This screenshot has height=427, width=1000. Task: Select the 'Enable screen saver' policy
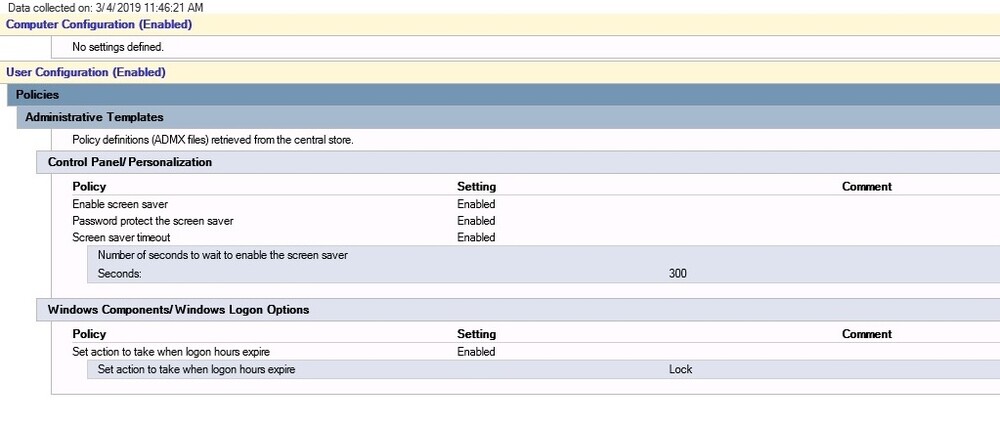point(120,204)
